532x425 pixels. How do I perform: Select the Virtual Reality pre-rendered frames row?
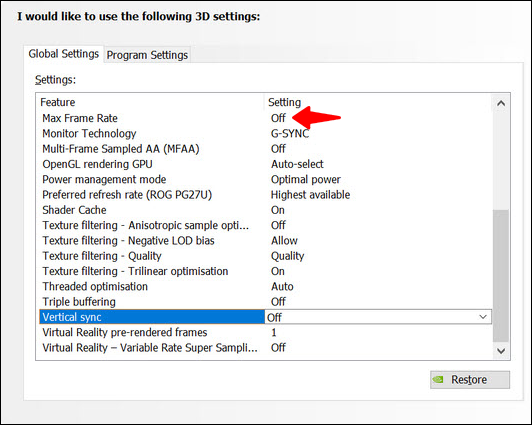[265, 332]
